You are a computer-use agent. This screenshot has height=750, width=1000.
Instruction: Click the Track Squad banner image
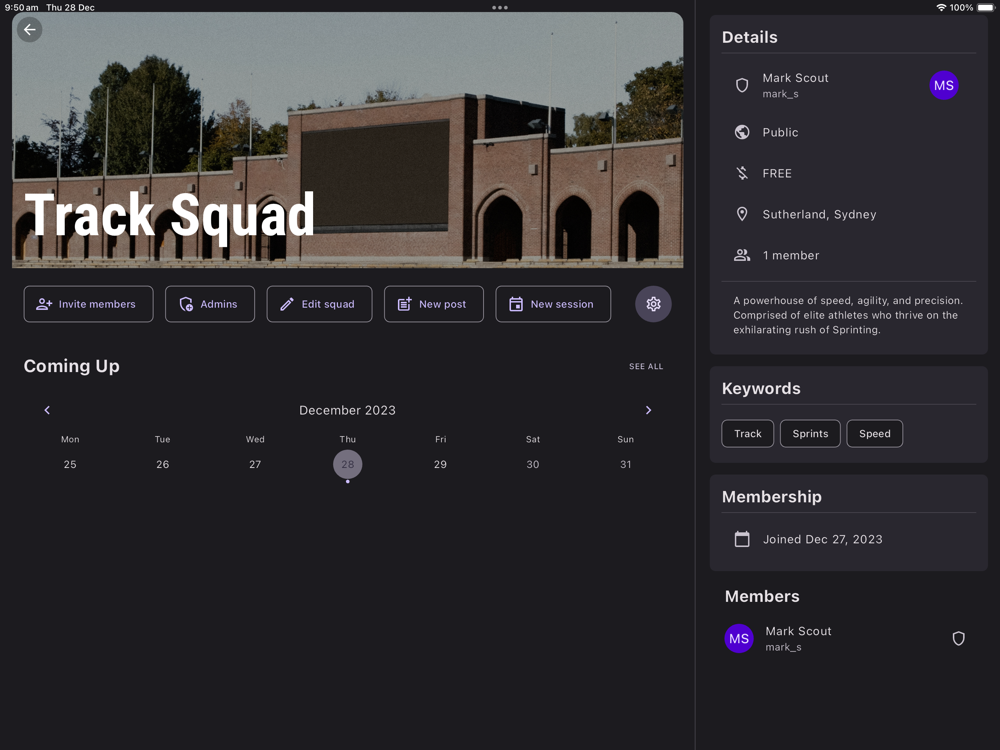[348, 140]
